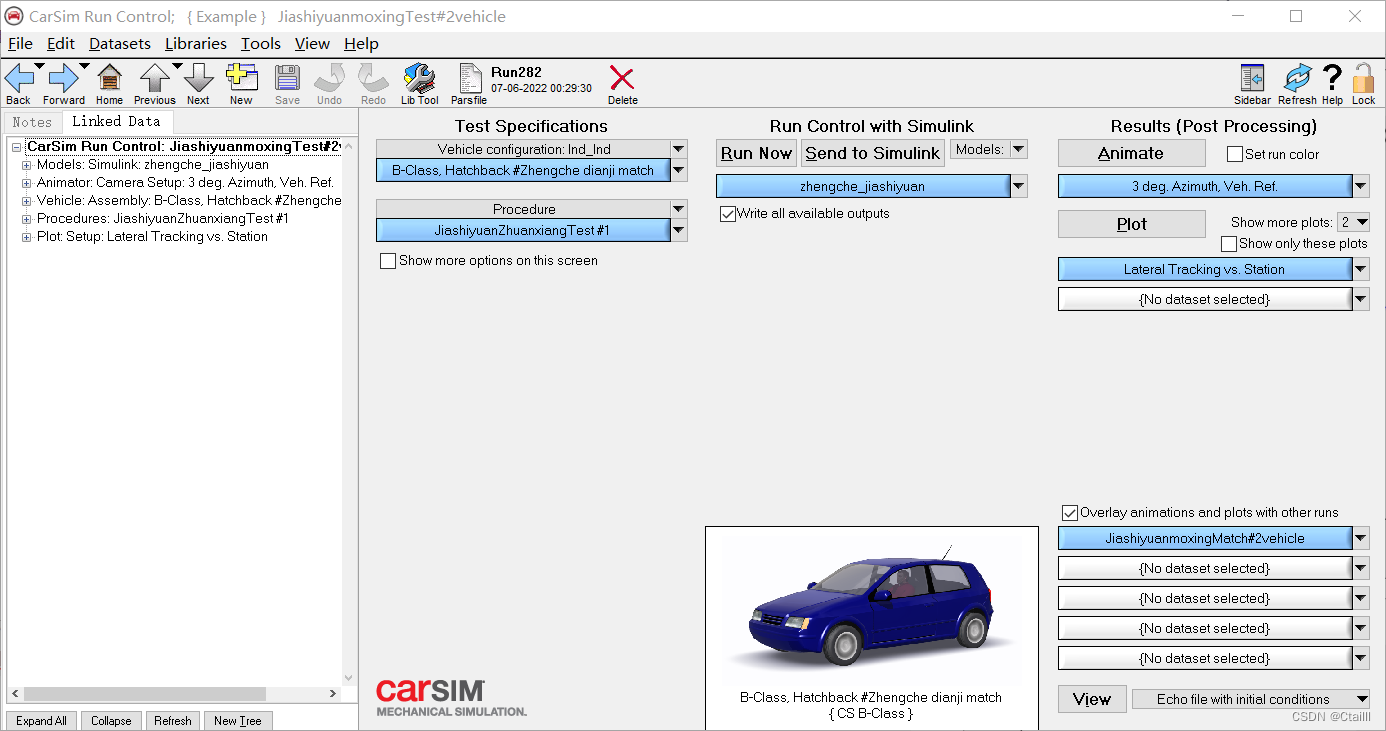The image size is (1386, 731).
Task: Click the Plot button
Action: click(1131, 224)
